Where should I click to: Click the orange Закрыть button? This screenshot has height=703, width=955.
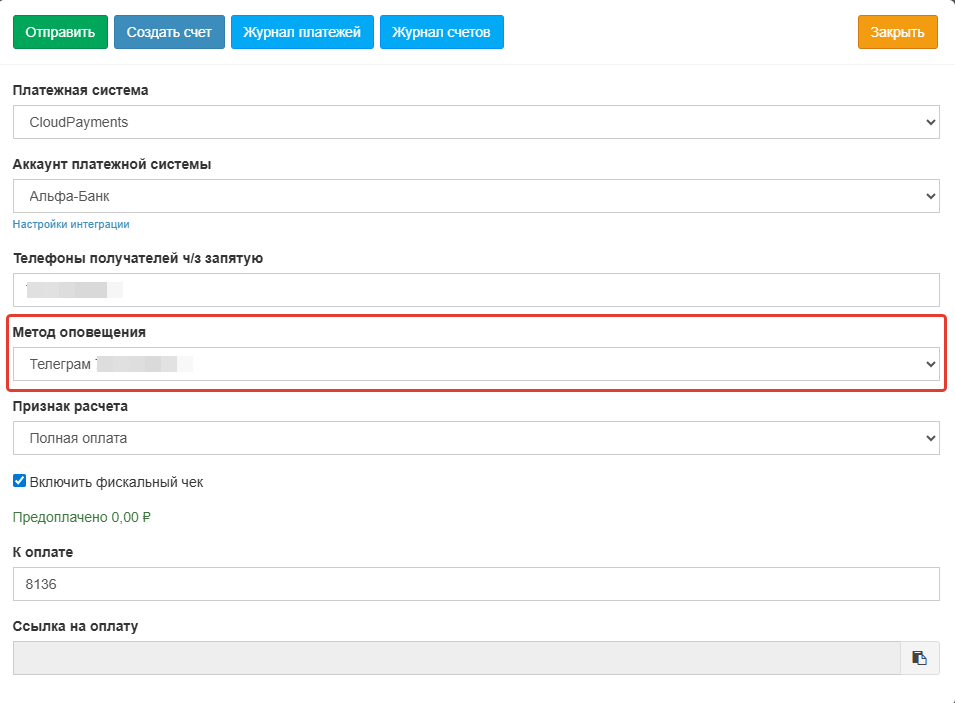[x=897, y=32]
